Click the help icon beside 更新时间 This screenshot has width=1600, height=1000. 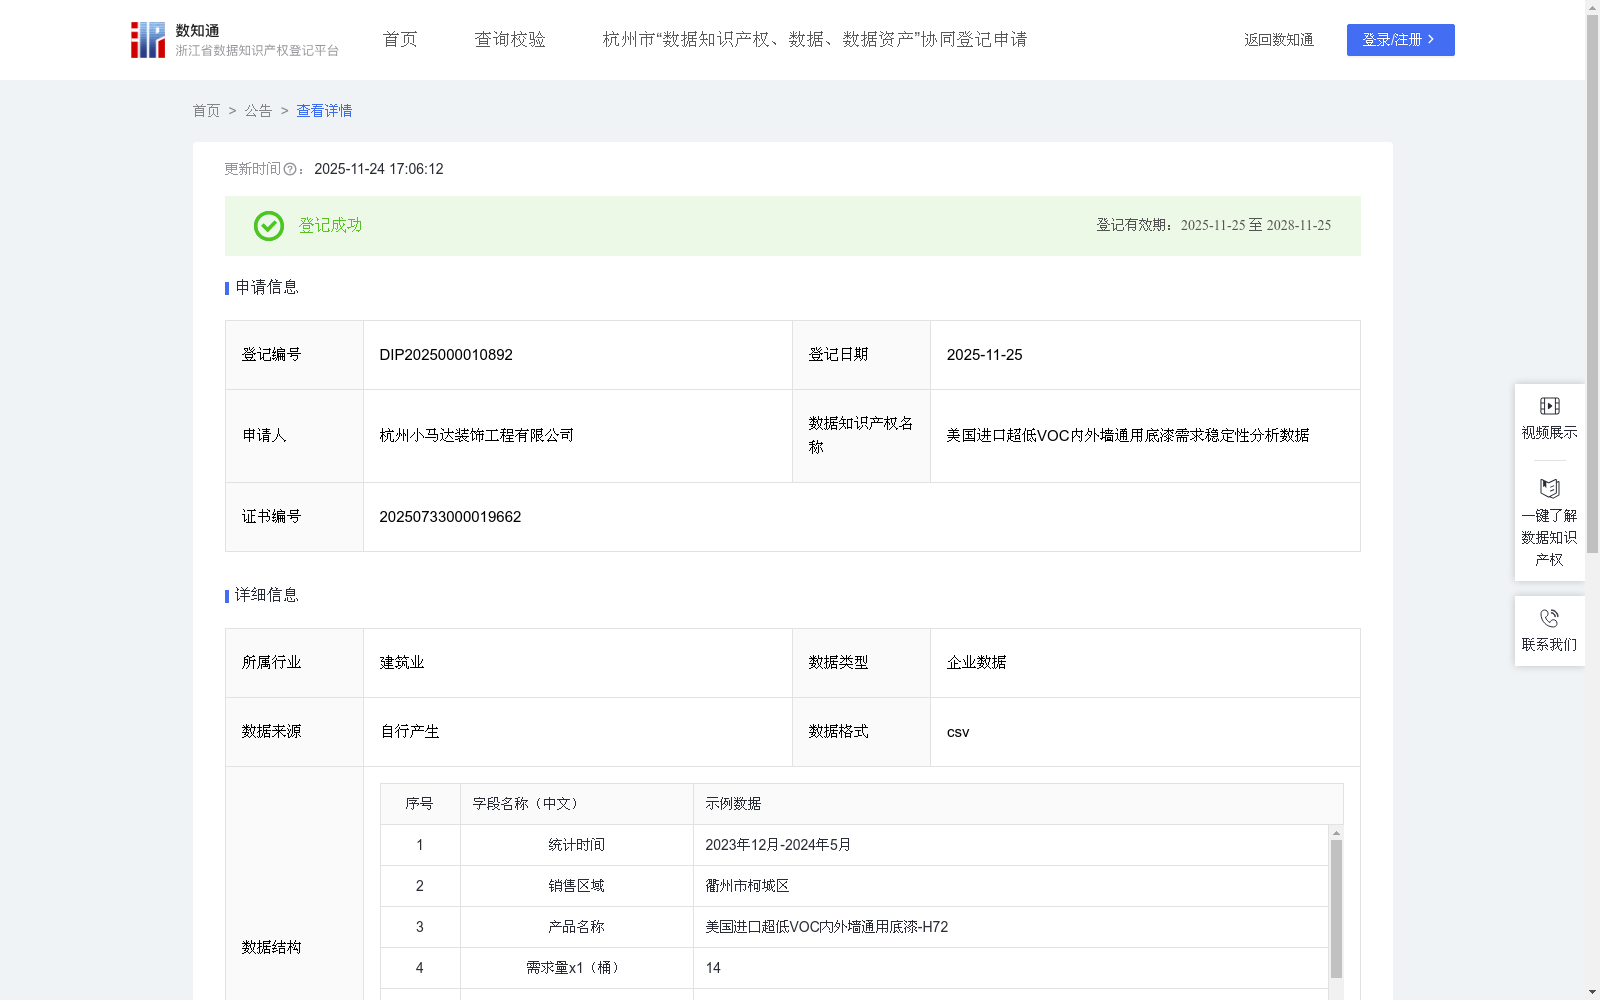[x=290, y=170]
